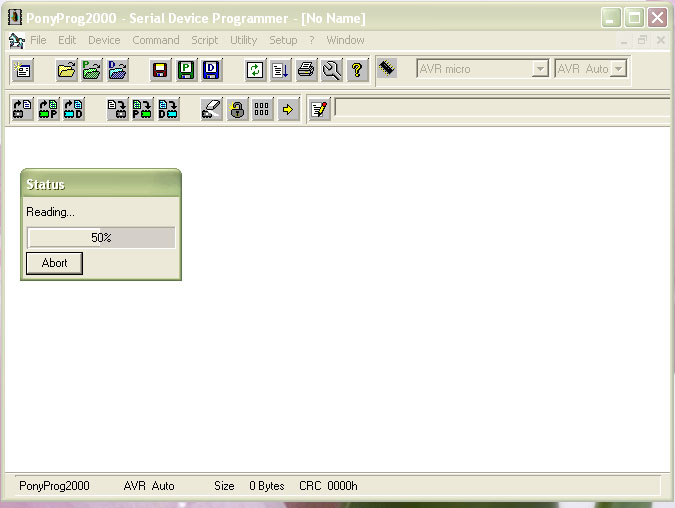This screenshot has height=508, width=675.
Task: Open Setup with wrench icon
Action: [332, 70]
